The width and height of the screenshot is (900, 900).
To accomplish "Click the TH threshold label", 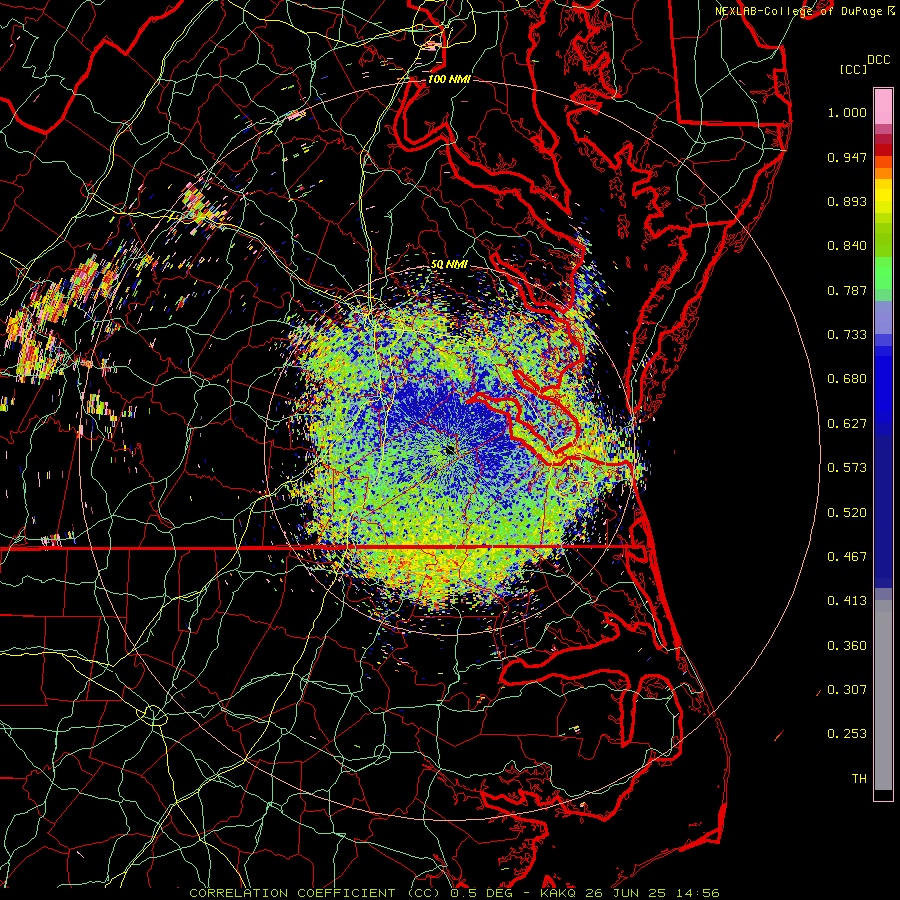I will (x=859, y=779).
